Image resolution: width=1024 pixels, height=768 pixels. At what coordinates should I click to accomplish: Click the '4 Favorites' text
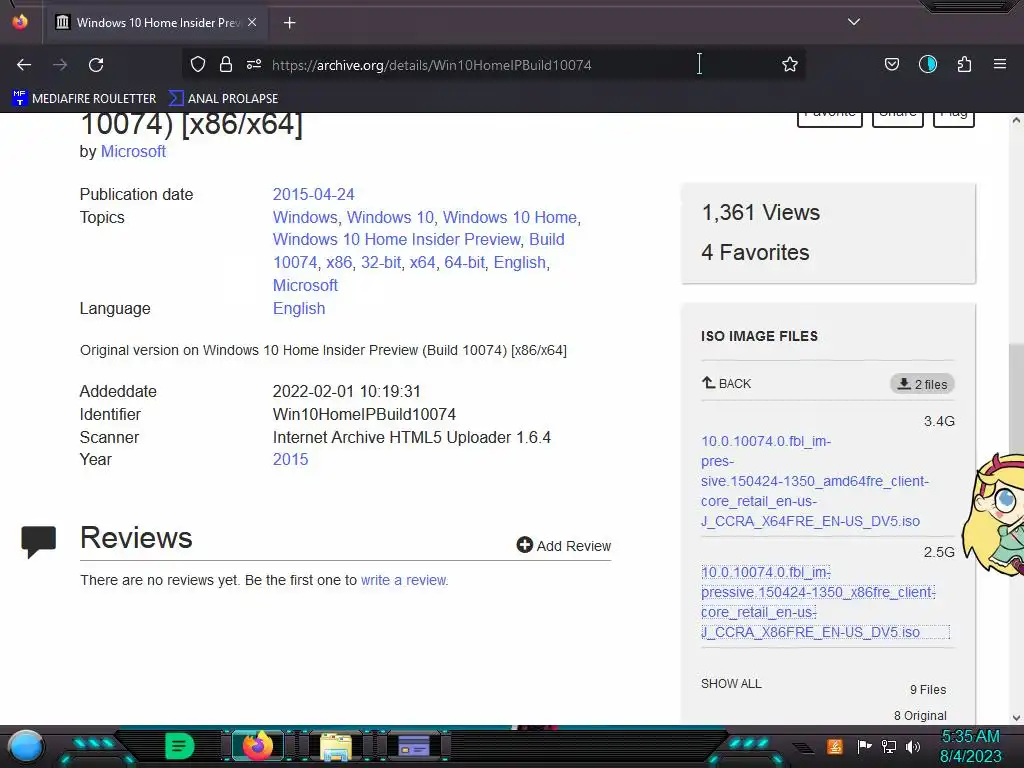click(756, 252)
